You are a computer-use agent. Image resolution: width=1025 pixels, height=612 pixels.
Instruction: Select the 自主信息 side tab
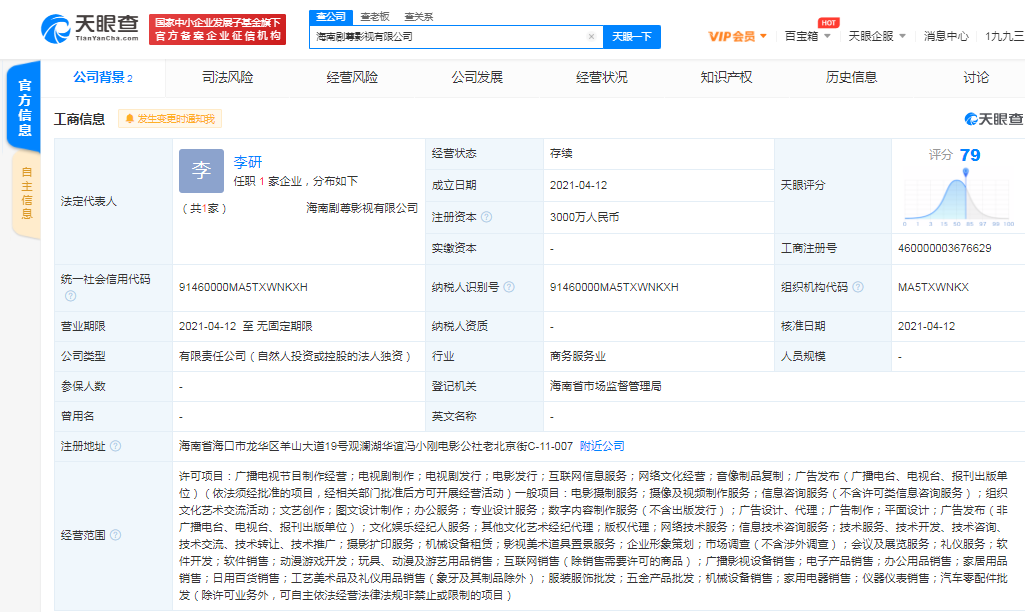[x=26, y=194]
